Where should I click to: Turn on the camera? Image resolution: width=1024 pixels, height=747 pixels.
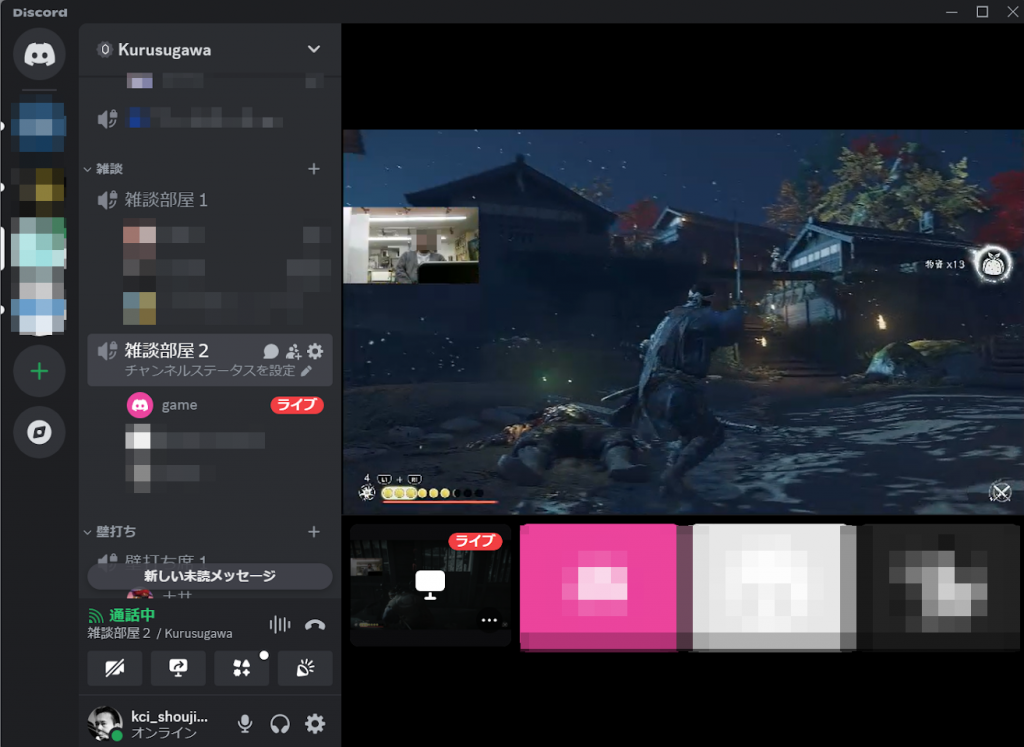click(115, 668)
